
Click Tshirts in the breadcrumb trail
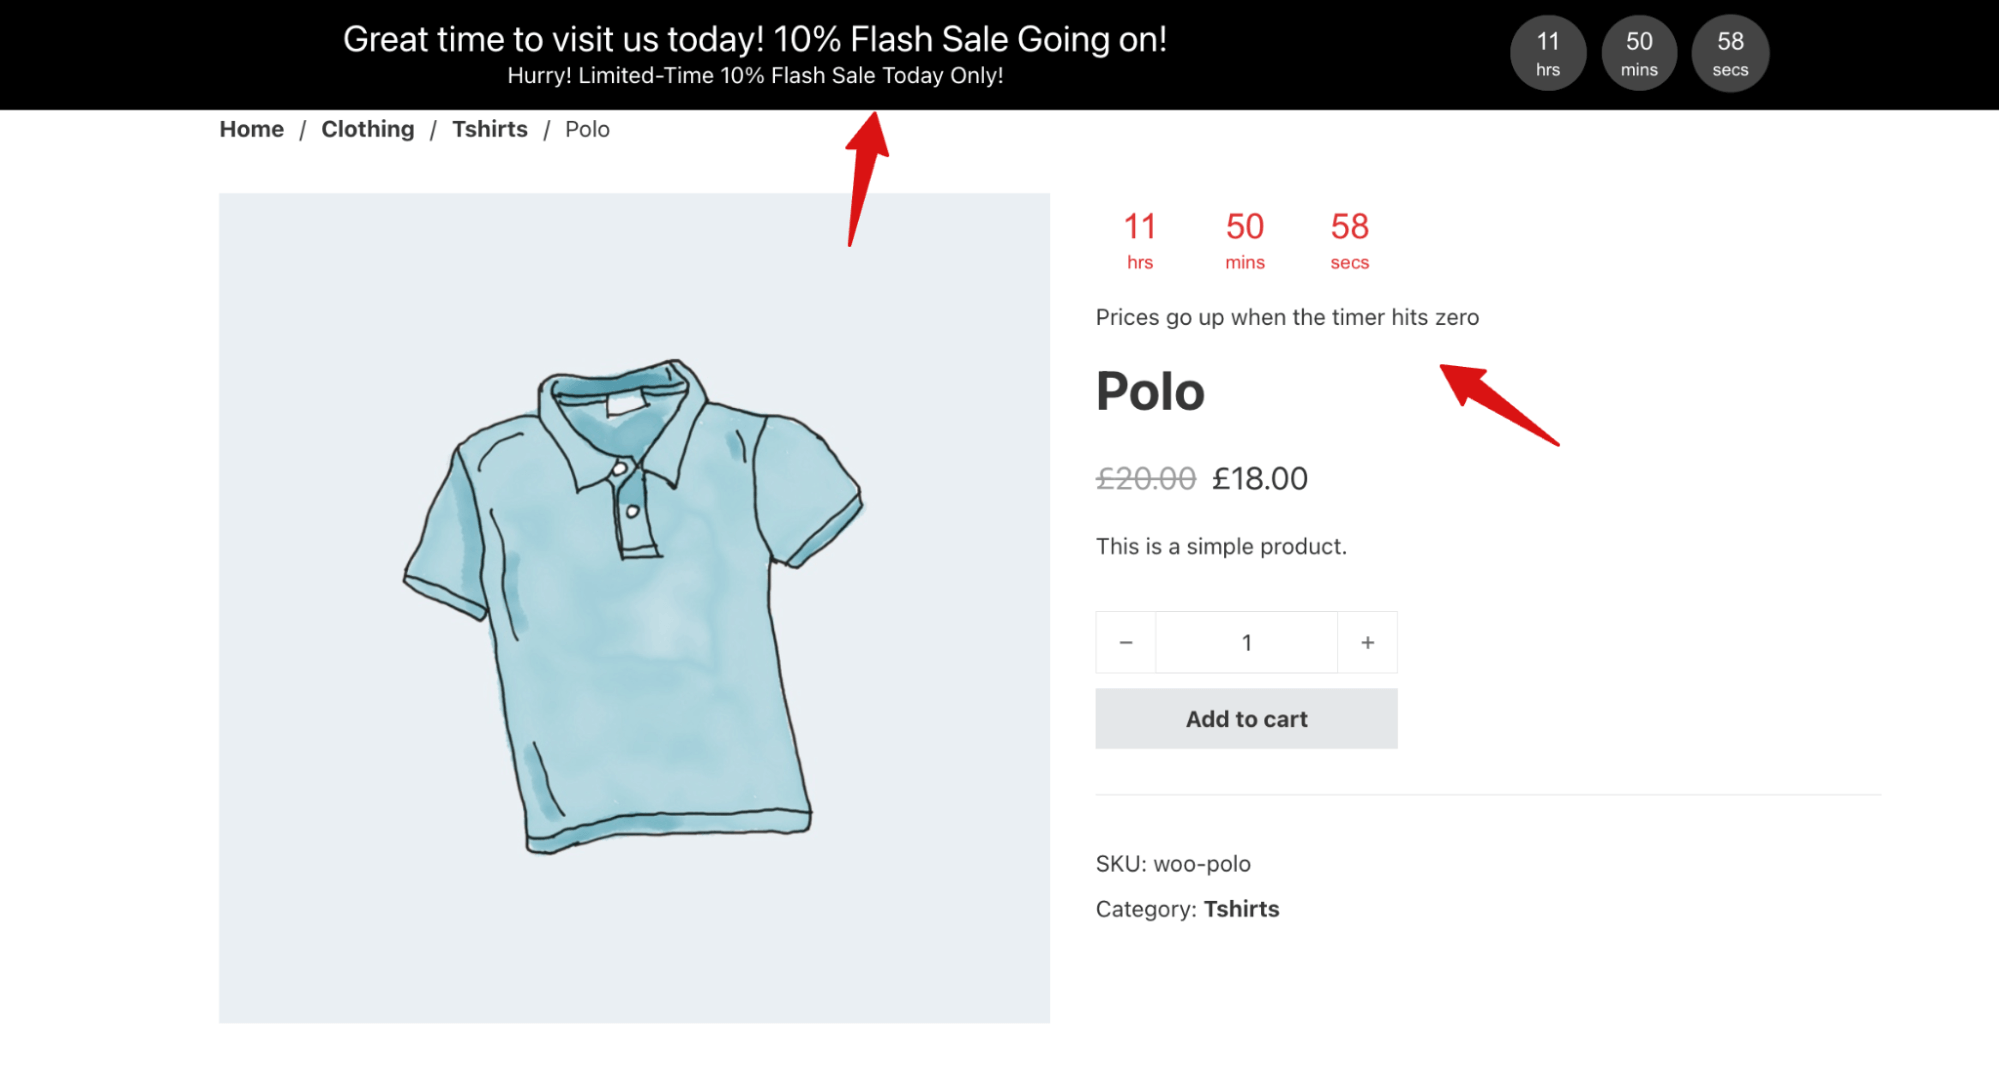489,129
